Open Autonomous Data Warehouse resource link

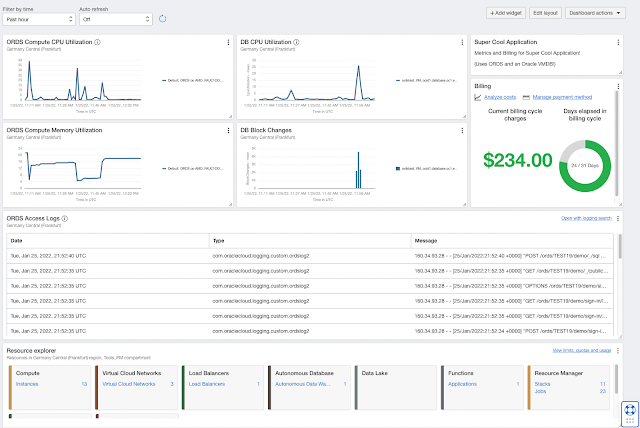(x=302, y=384)
